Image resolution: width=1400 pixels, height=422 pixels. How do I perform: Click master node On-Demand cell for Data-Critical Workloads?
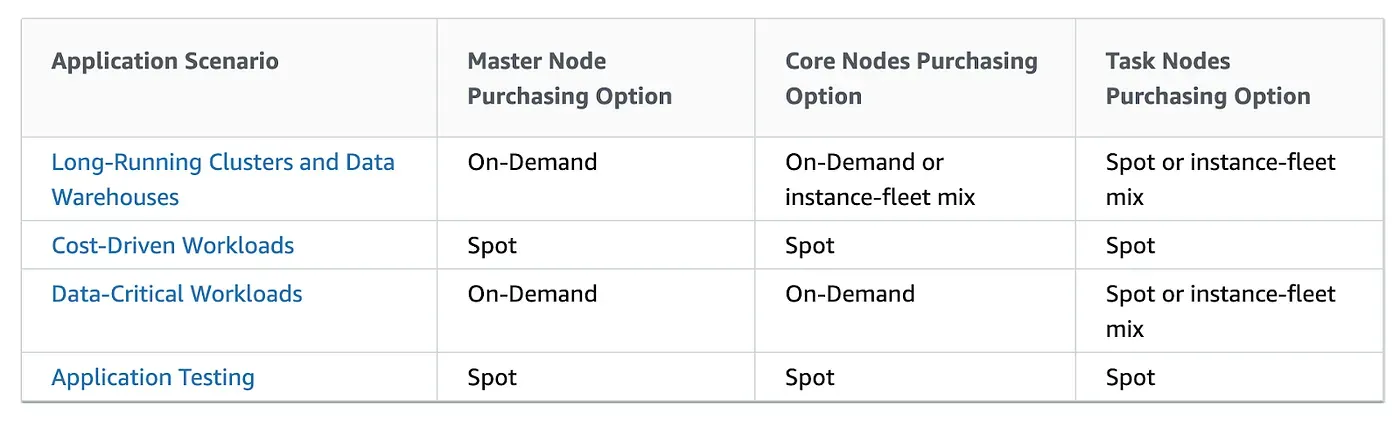532,294
